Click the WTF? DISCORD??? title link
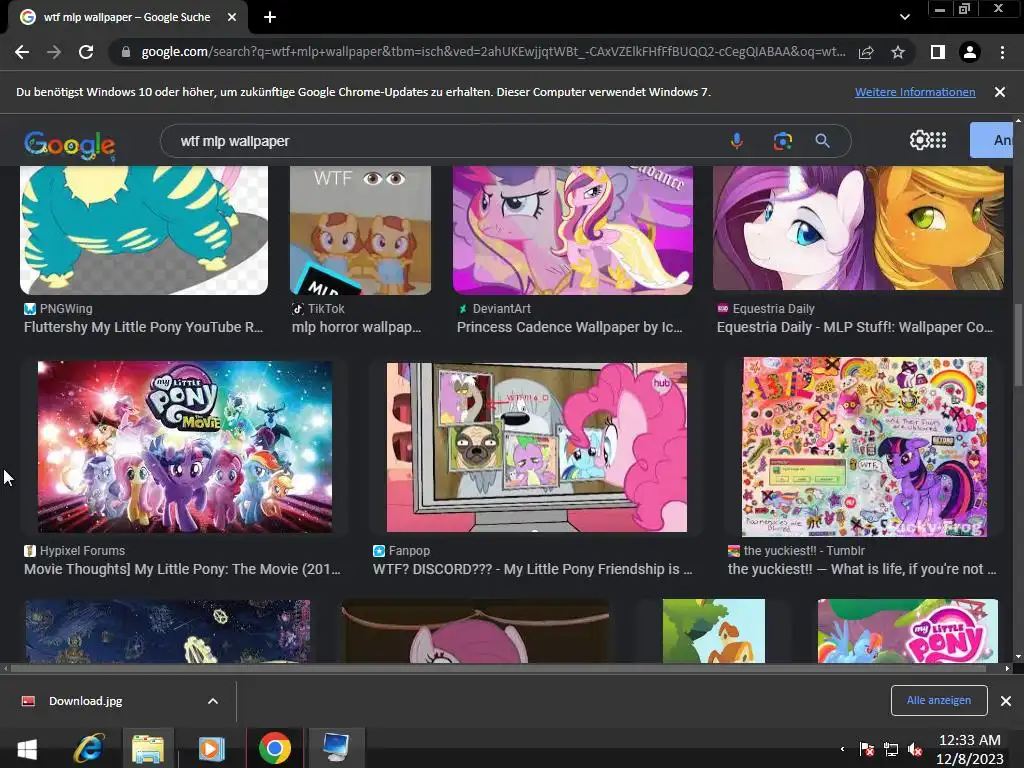This screenshot has width=1024, height=768. coord(532,569)
